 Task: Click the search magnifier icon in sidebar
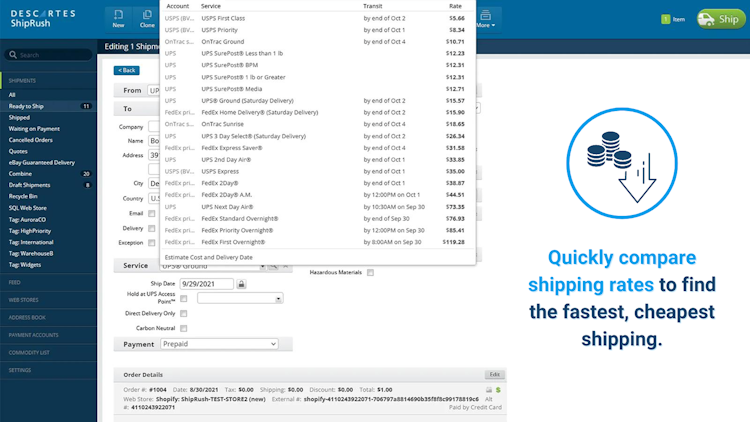(x=13, y=55)
